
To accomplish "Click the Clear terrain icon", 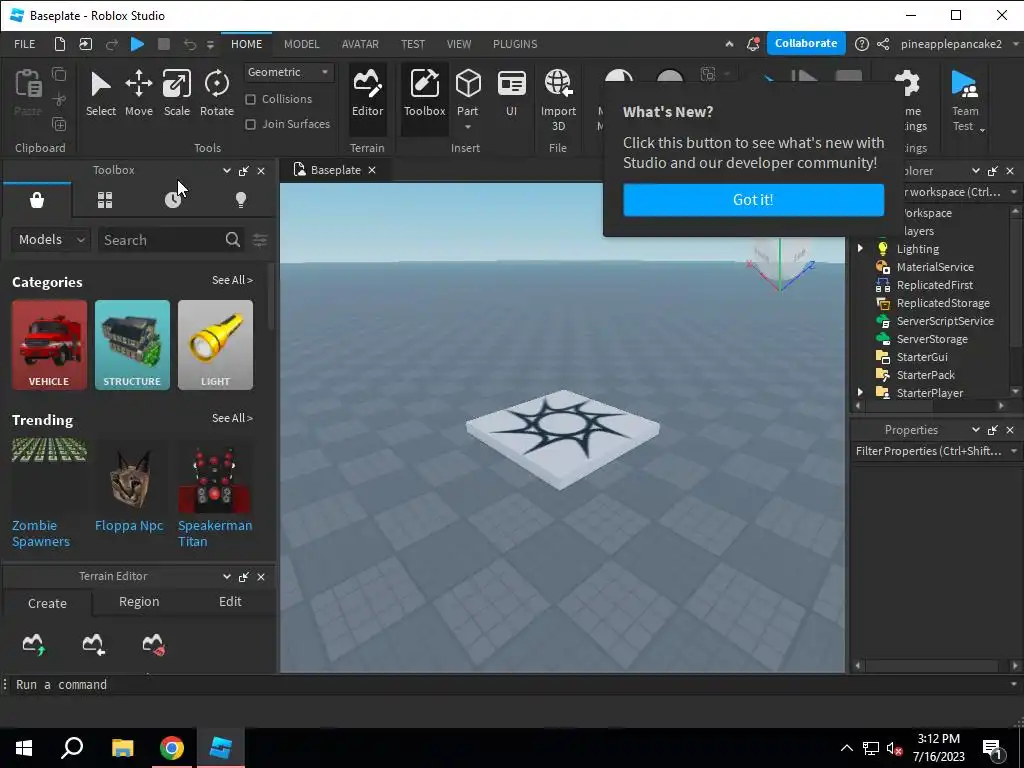I will click(x=153, y=645).
